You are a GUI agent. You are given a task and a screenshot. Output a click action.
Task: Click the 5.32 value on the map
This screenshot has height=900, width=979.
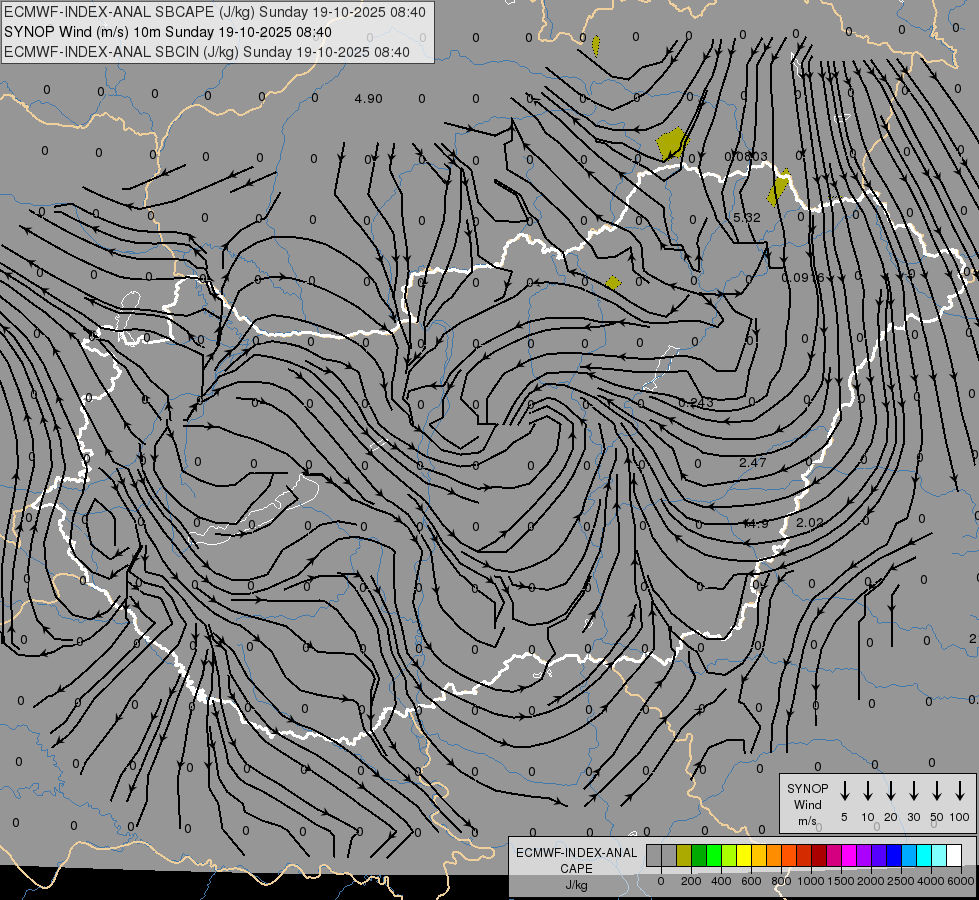747,218
